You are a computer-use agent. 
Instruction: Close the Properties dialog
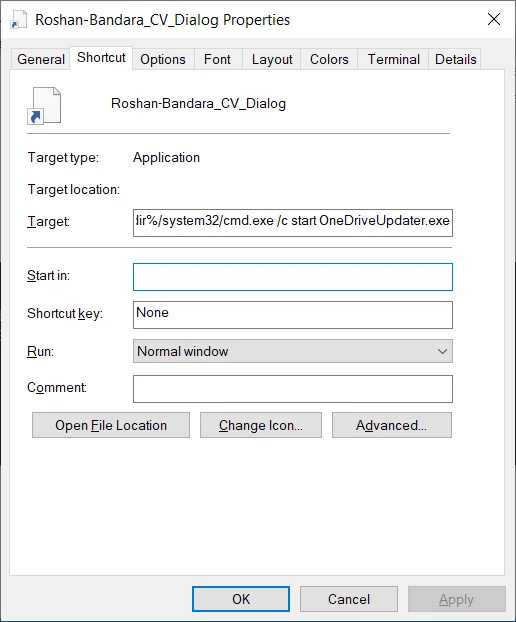pyautogui.click(x=494, y=19)
